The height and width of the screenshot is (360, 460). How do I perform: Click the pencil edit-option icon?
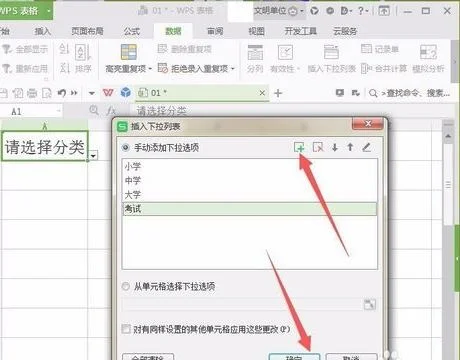(367, 147)
